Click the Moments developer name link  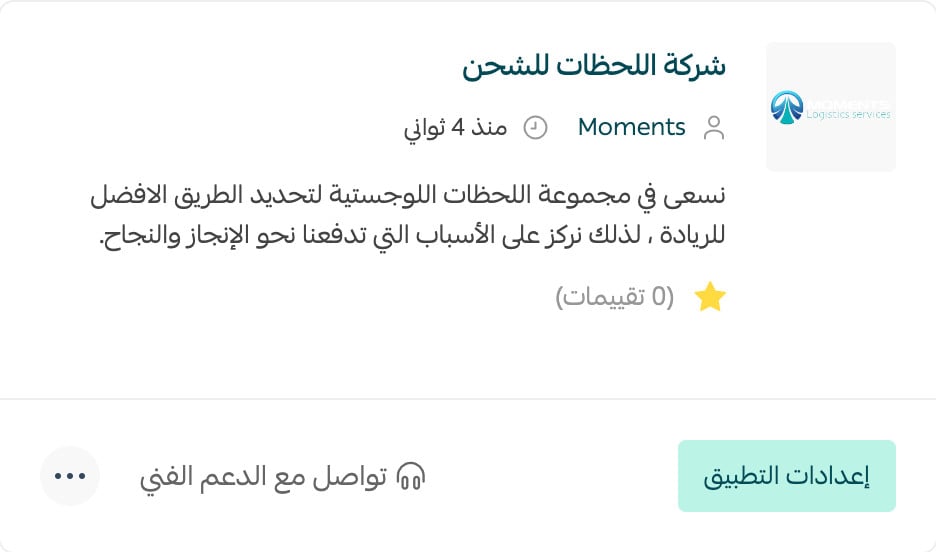[632, 127]
